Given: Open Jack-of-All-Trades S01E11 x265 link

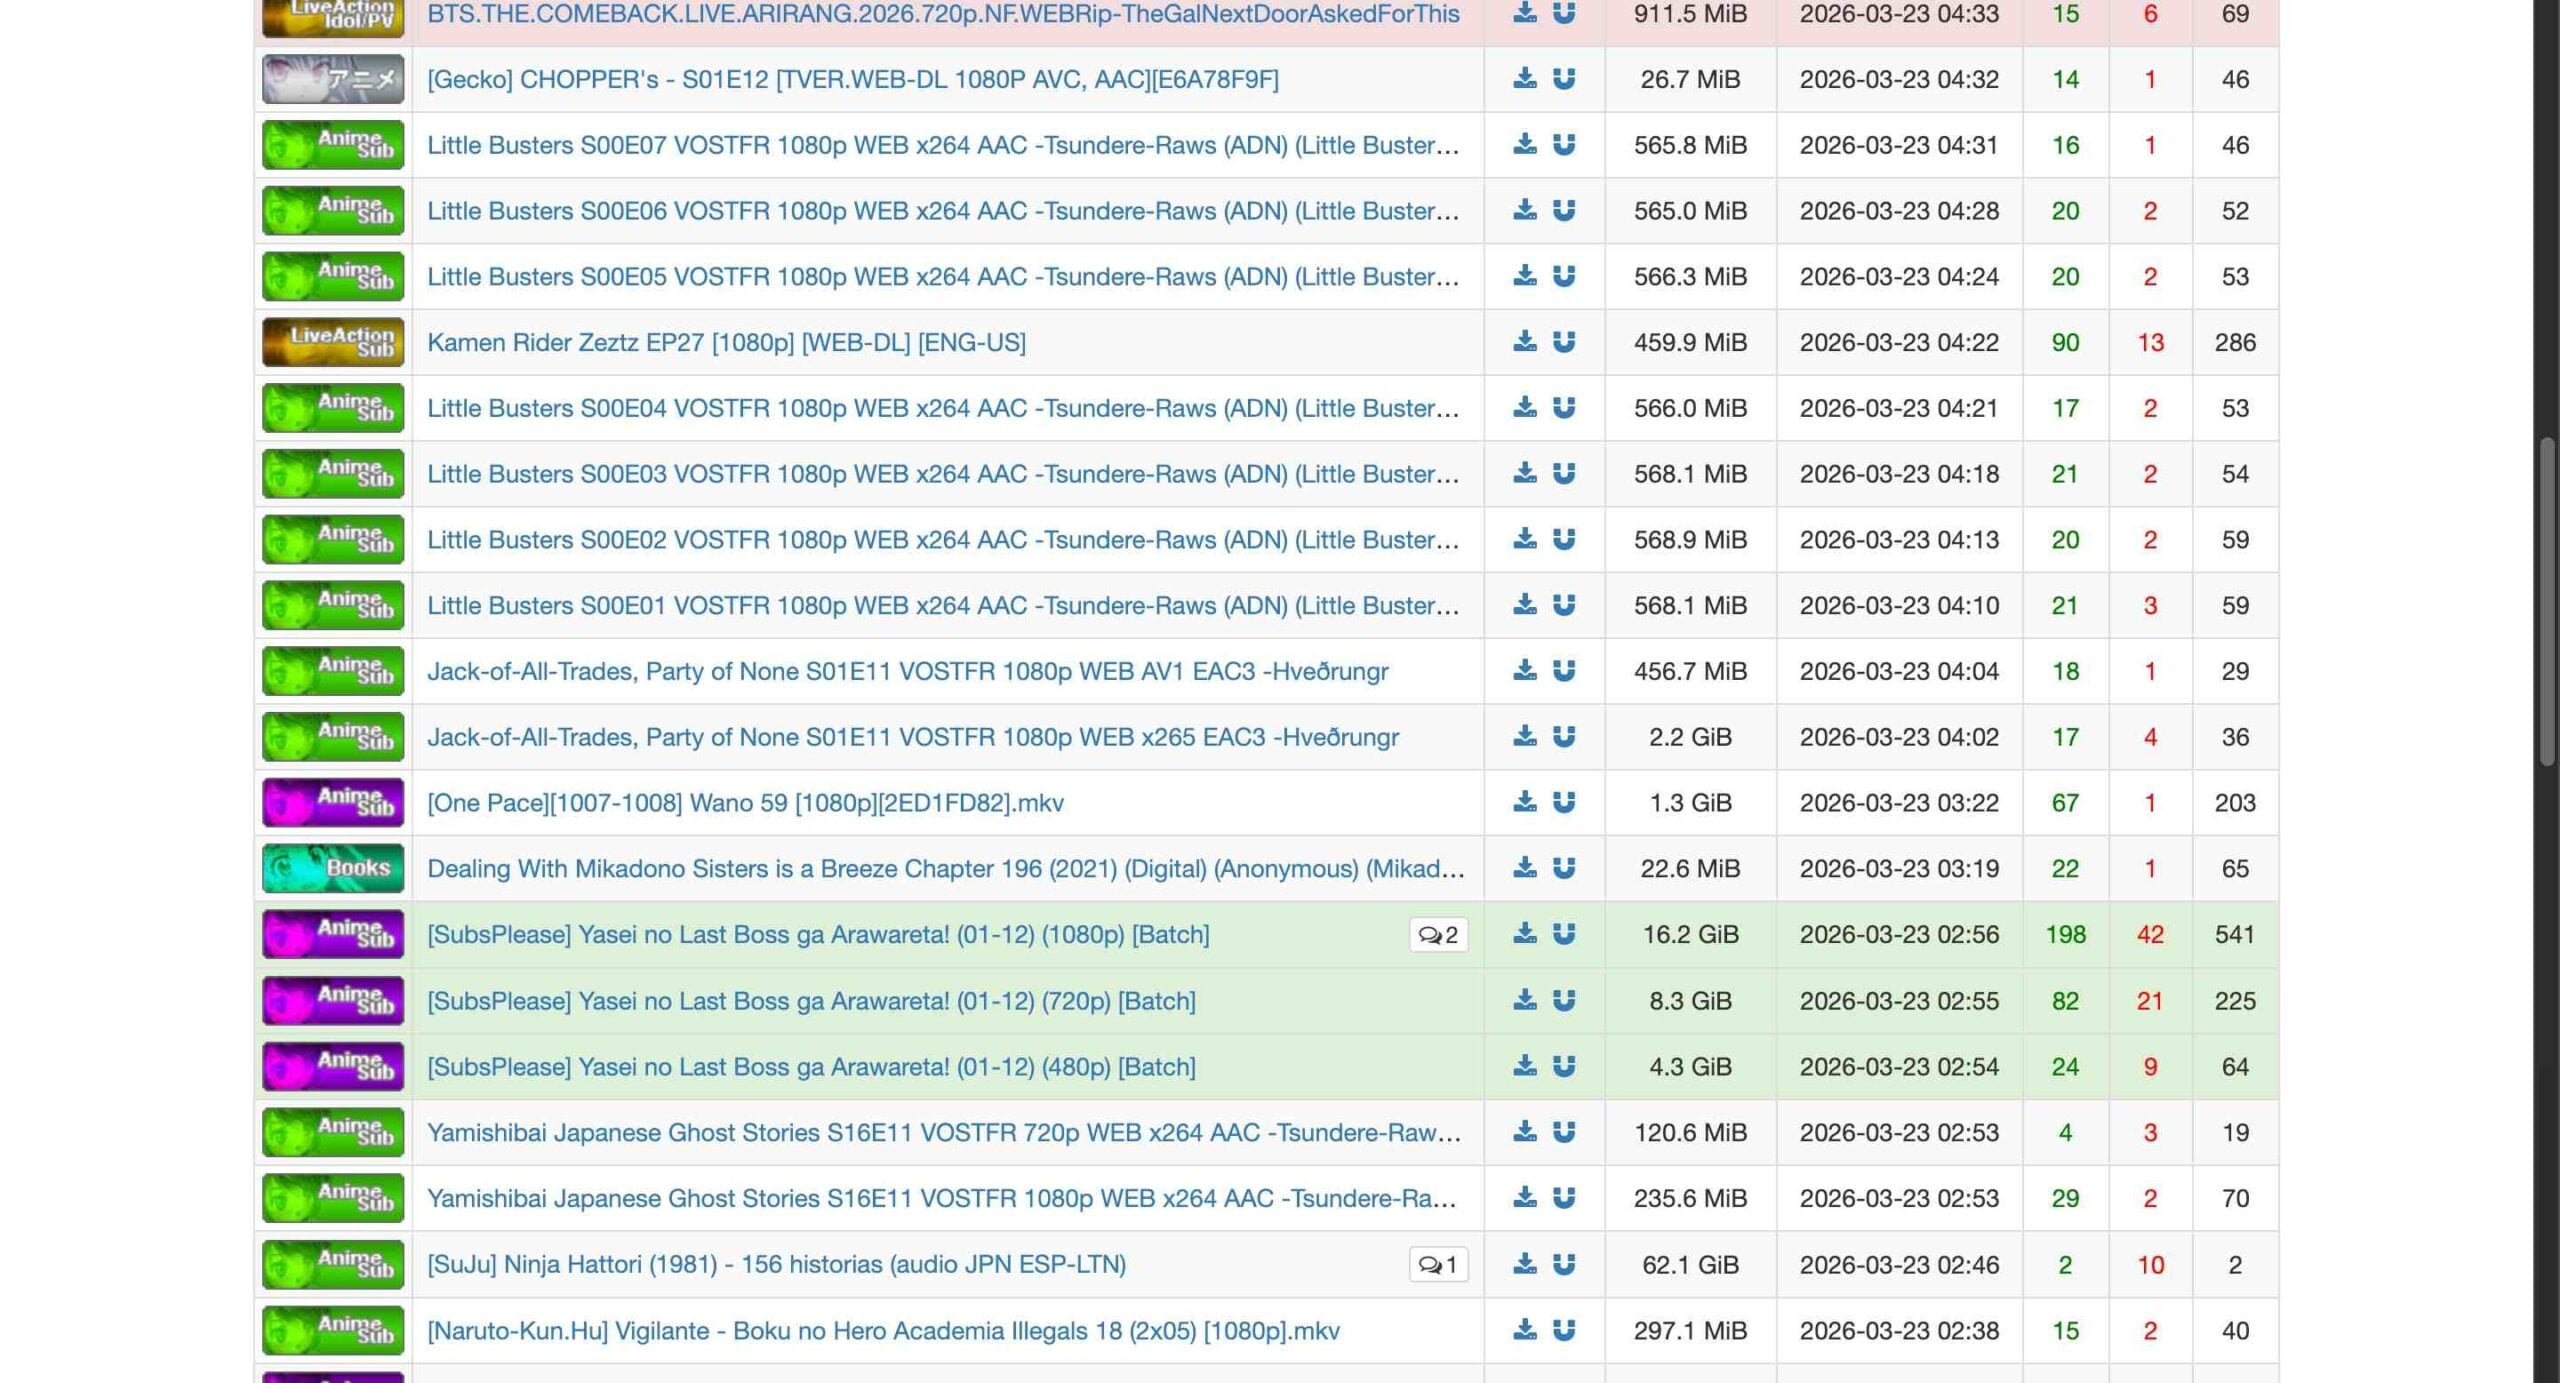Looking at the screenshot, I should pos(913,737).
